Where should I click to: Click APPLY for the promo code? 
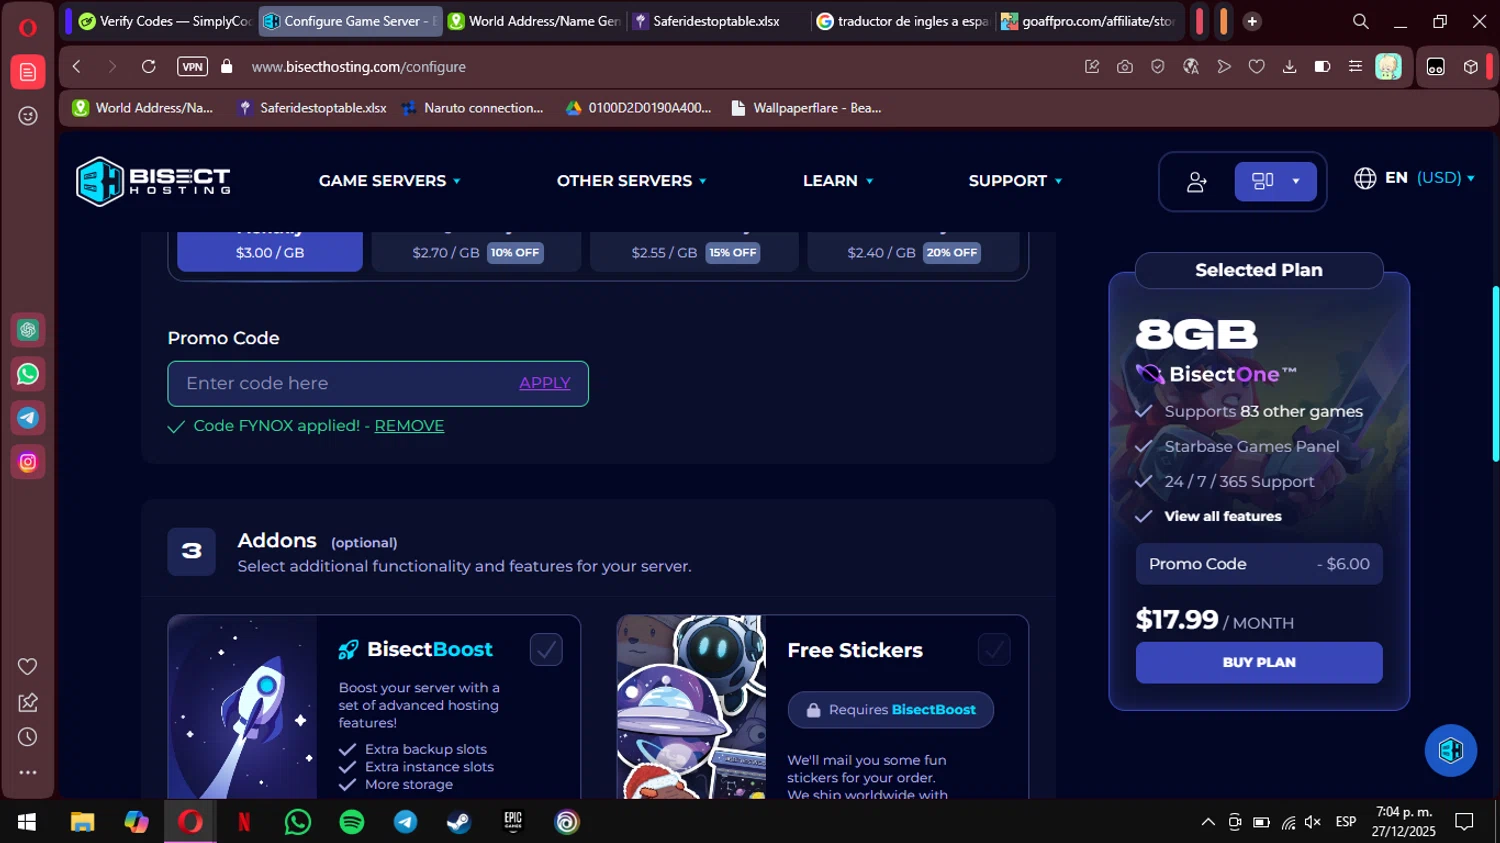545,383
